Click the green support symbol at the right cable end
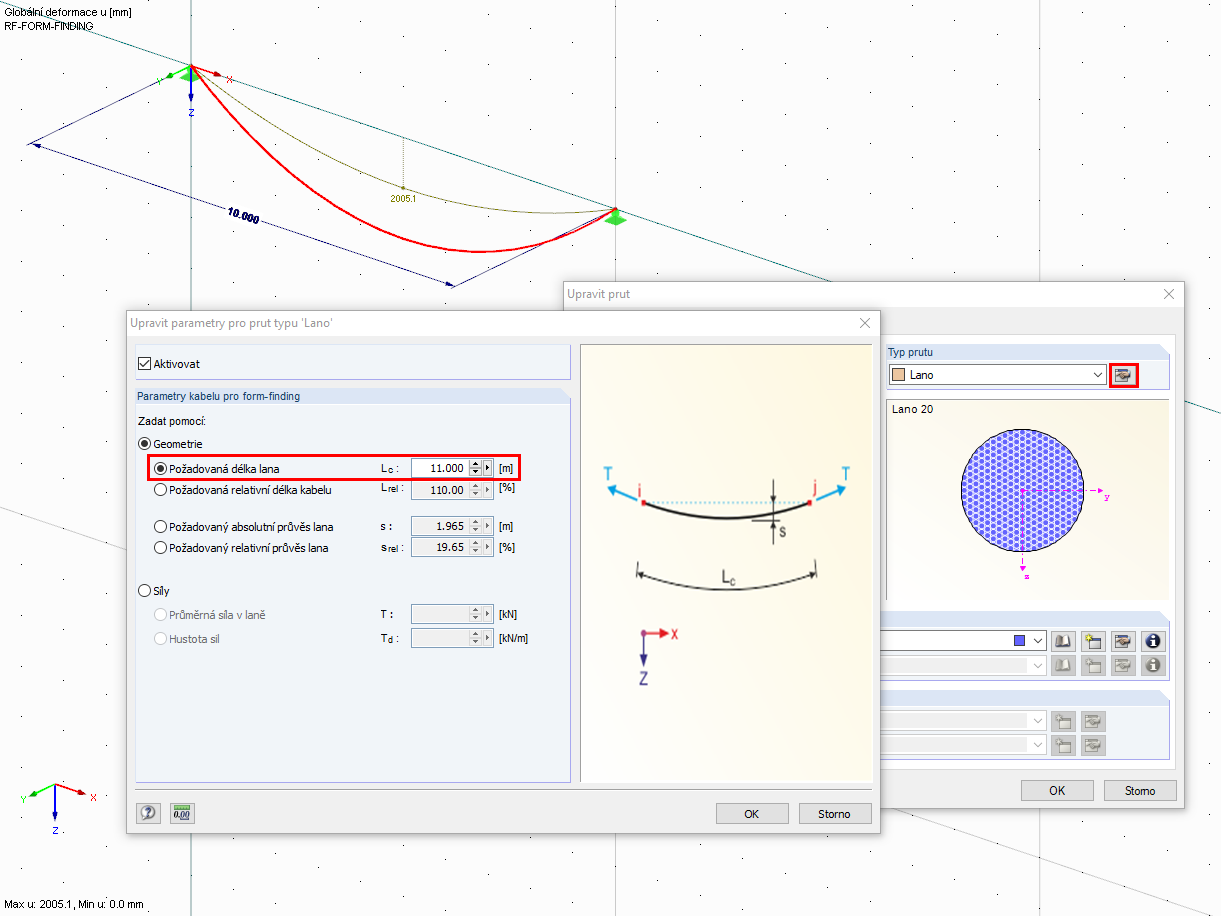This screenshot has width=1221, height=916. (x=616, y=216)
